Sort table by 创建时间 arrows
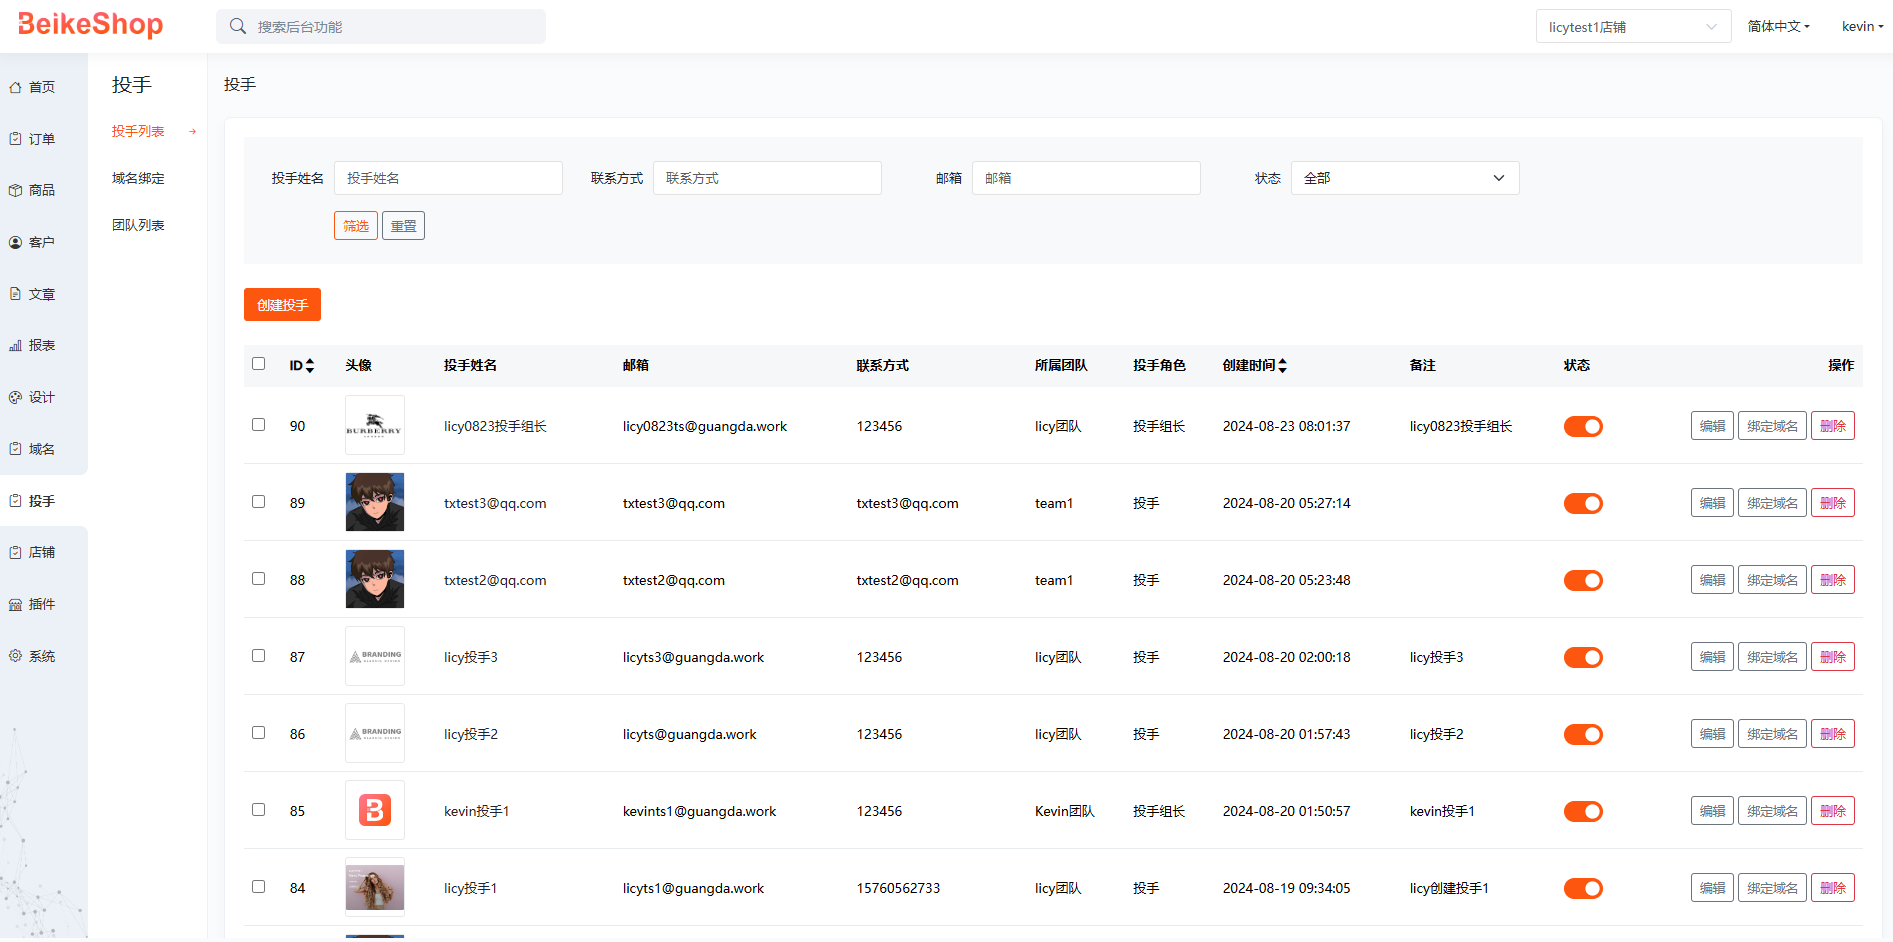 [x=1283, y=366]
